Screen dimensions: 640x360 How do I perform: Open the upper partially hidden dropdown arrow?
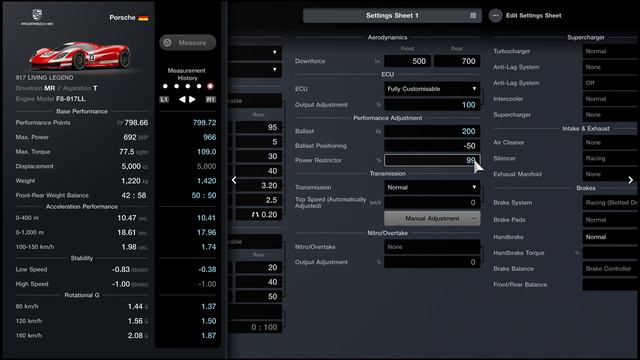pos(274,52)
